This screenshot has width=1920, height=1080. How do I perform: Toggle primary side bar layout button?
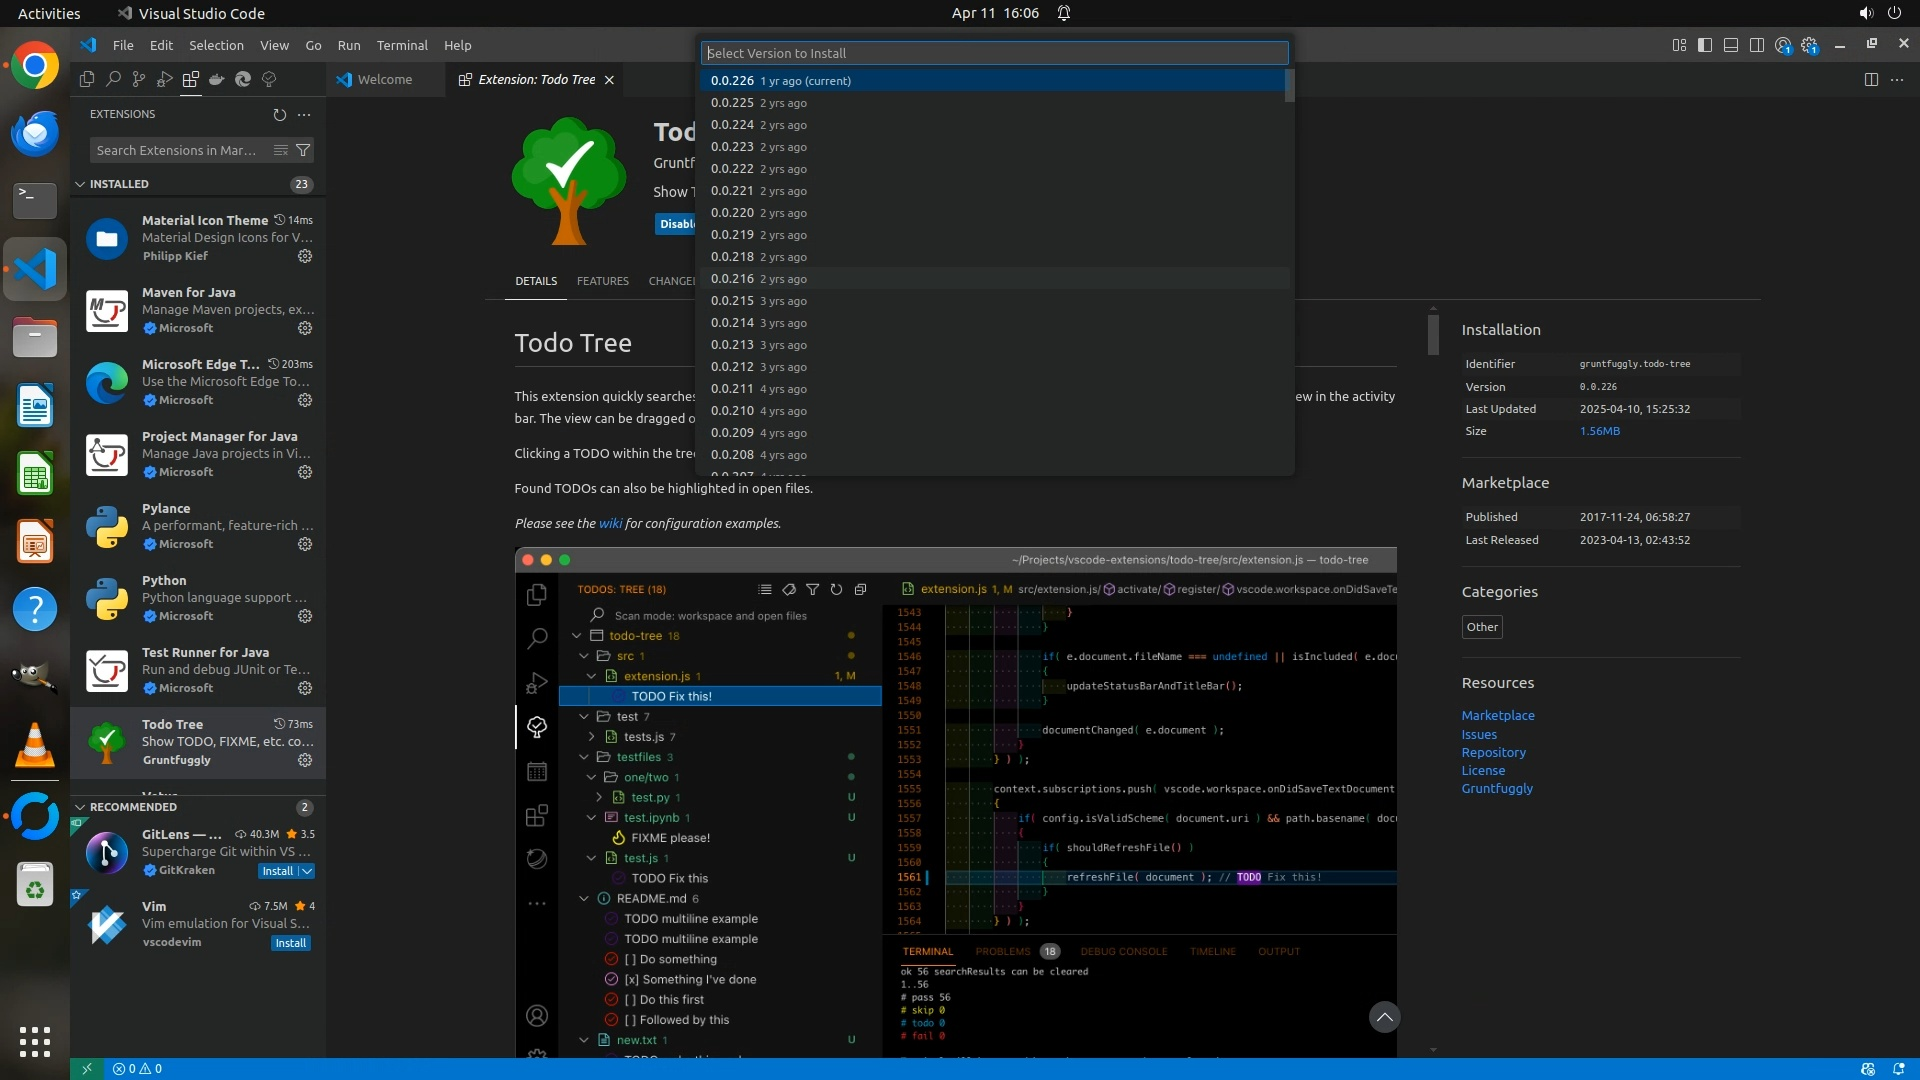[x=1705, y=45]
